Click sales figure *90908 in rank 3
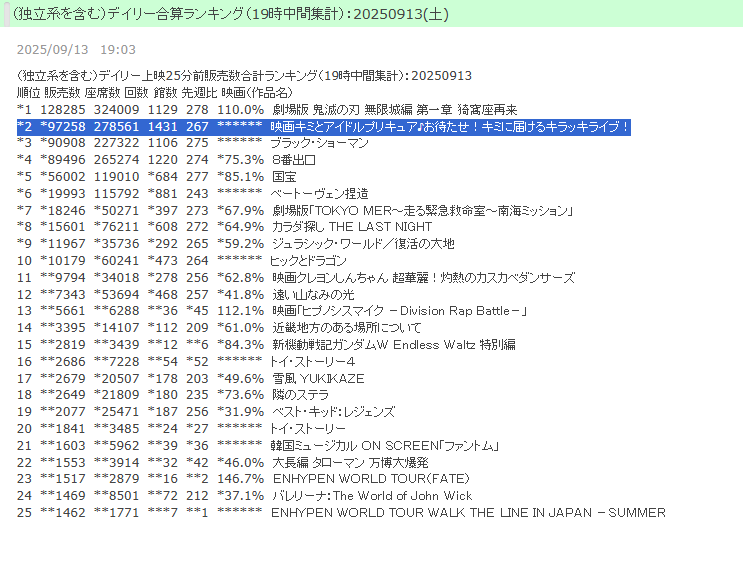 (x=63, y=143)
